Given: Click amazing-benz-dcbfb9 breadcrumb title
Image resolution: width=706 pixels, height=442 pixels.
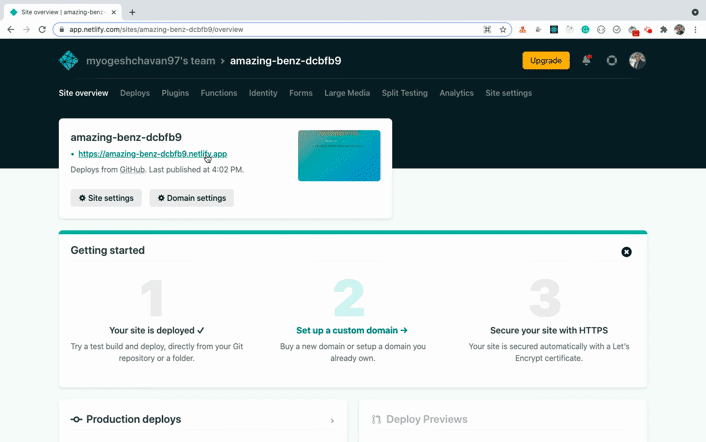Looking at the screenshot, I should tap(285, 61).
